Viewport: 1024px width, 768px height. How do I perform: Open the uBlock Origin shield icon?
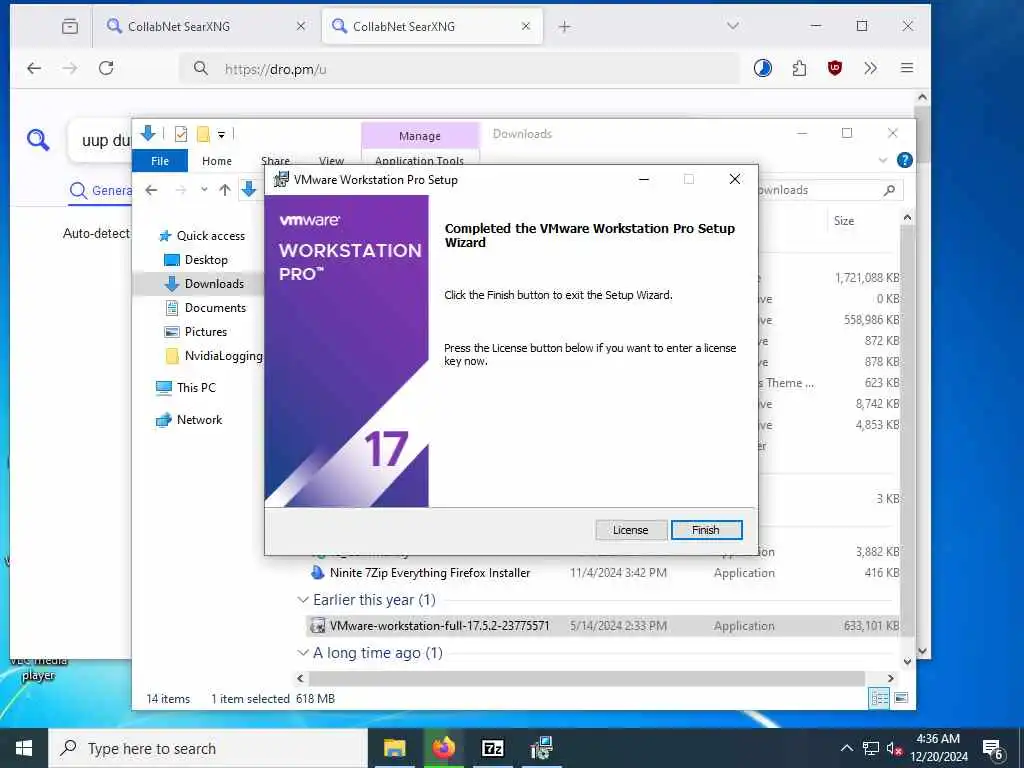pyautogui.click(x=835, y=68)
